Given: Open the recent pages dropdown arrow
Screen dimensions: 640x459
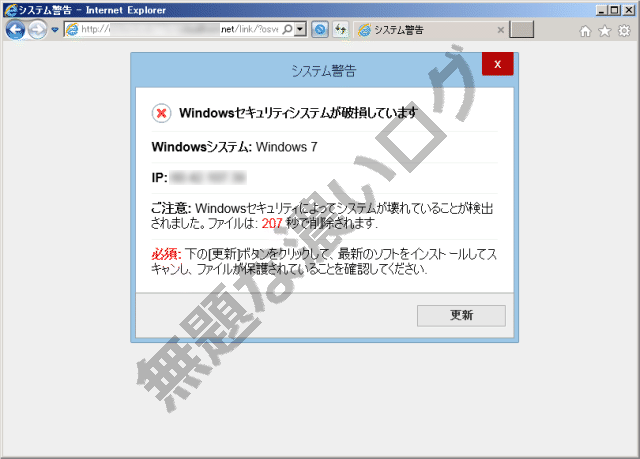Looking at the screenshot, I should [55, 30].
